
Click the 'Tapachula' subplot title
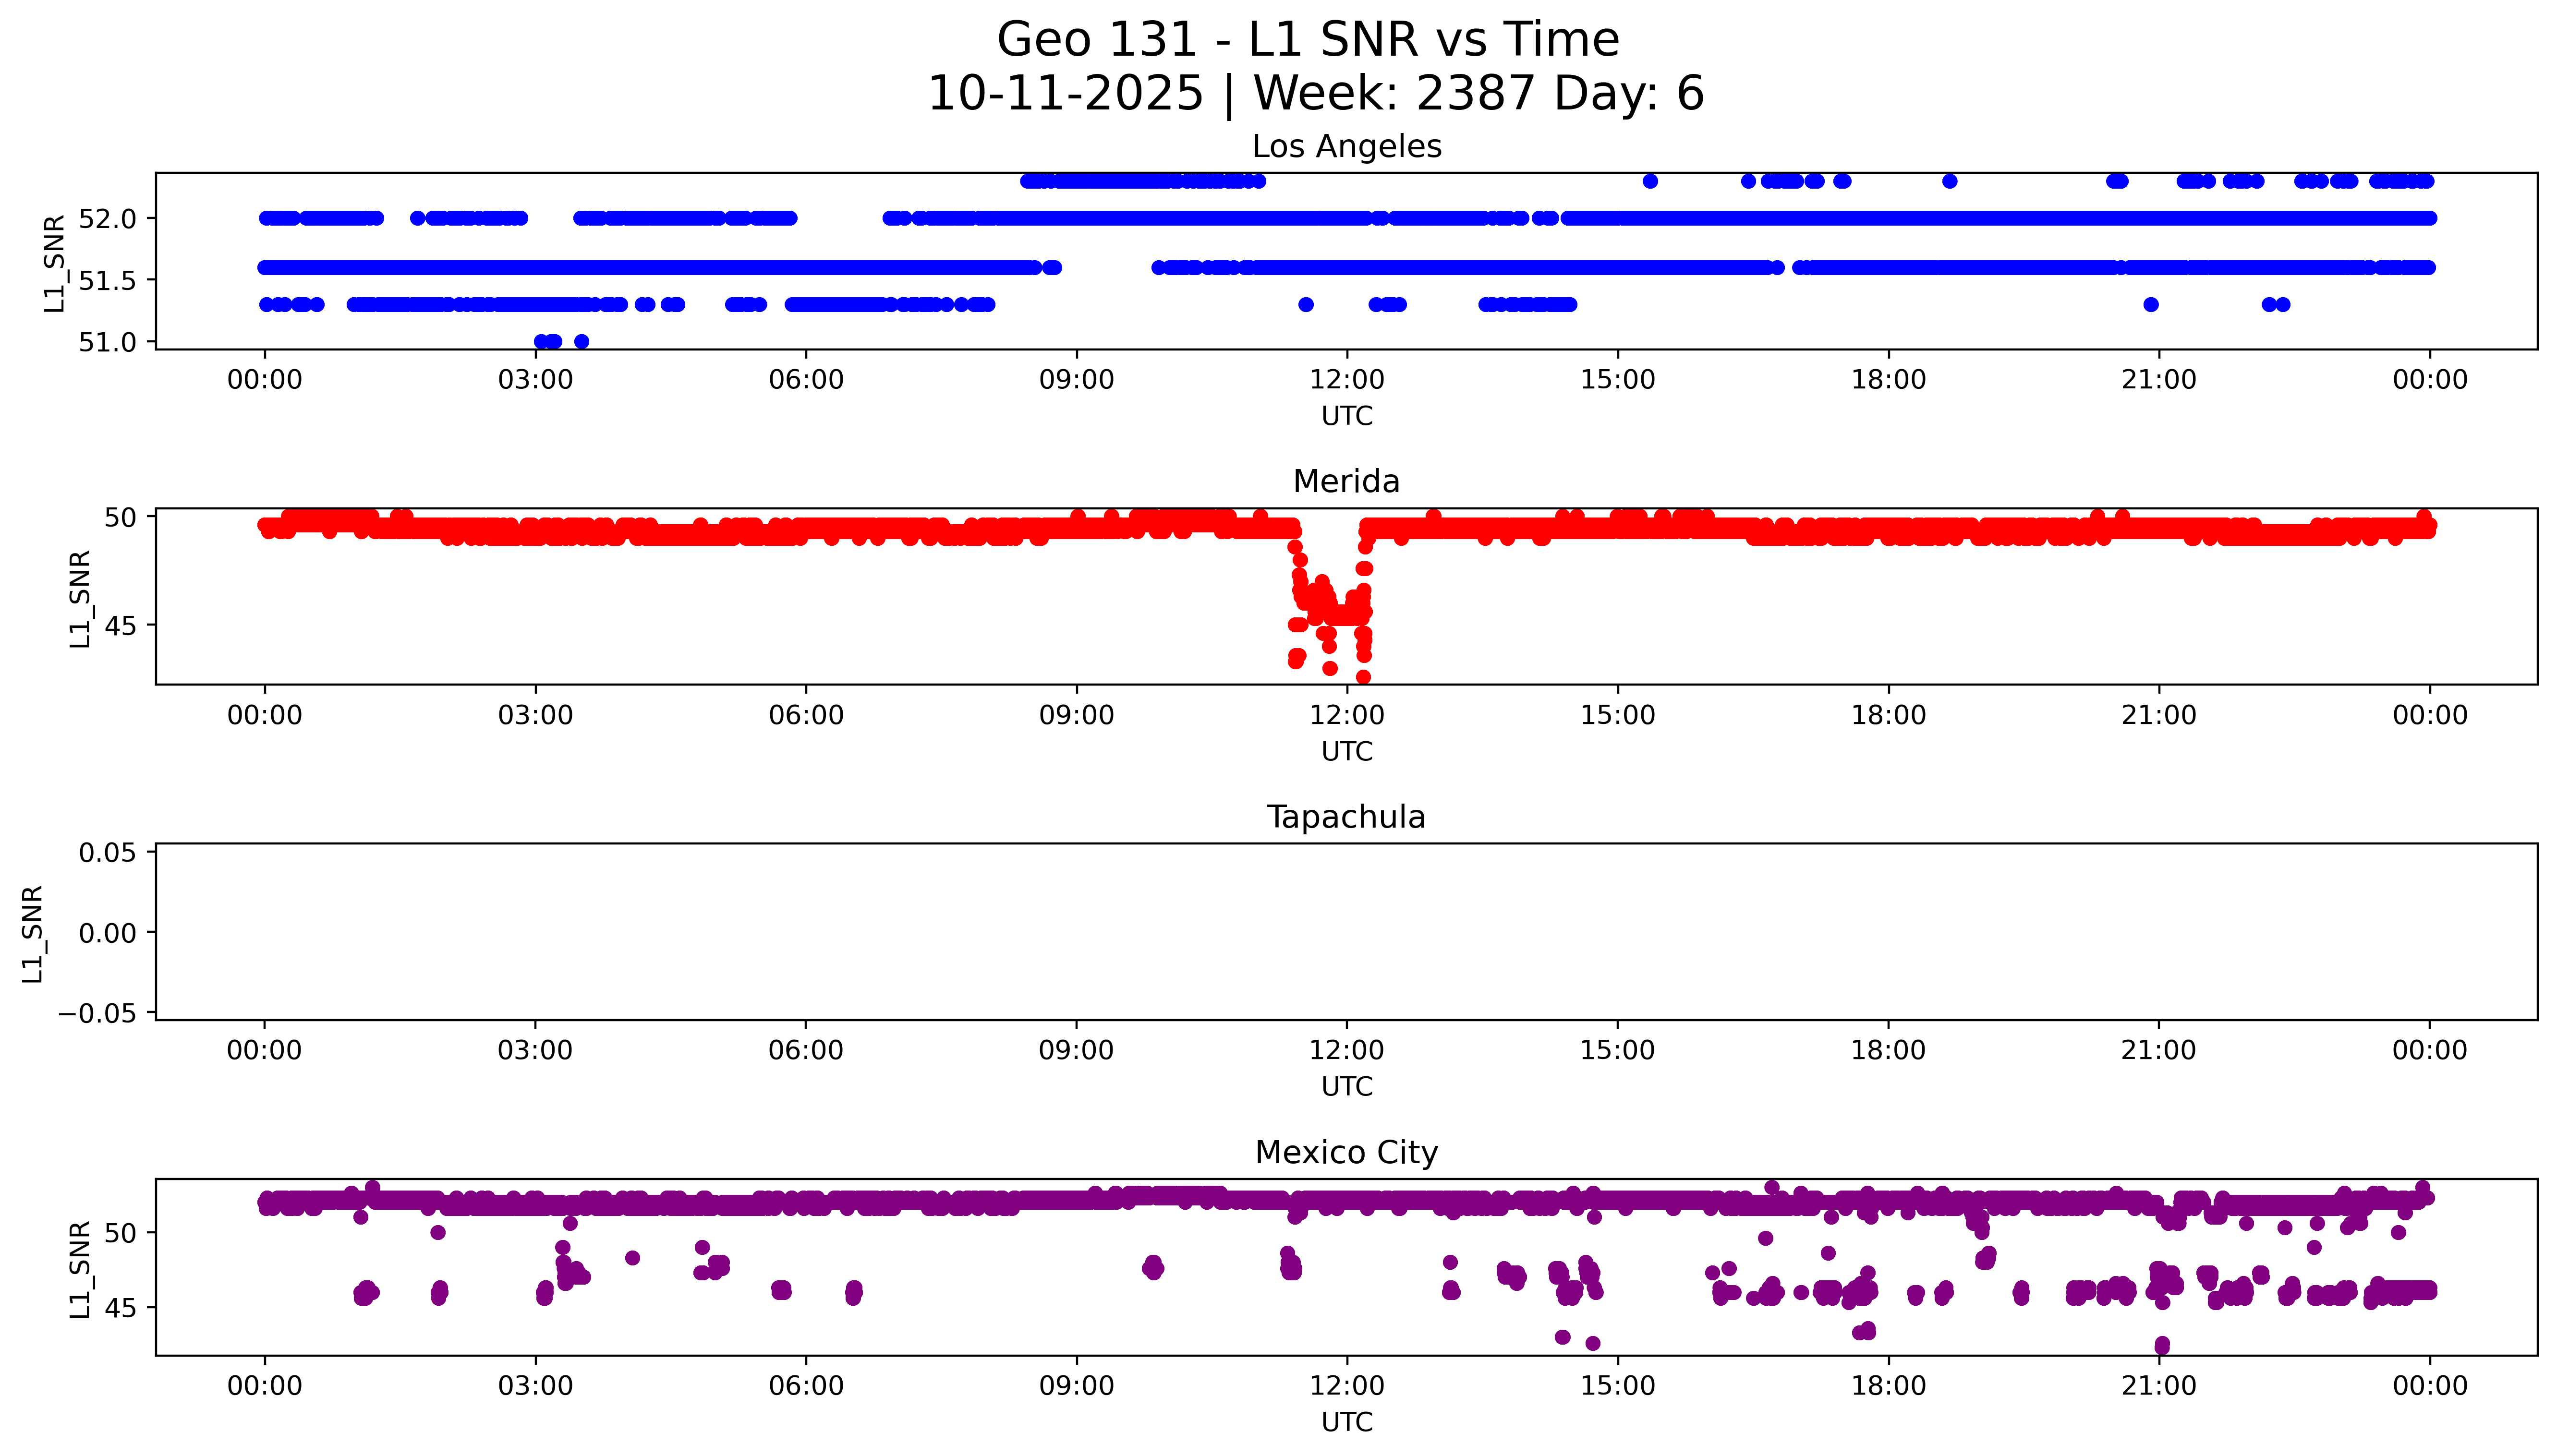(x=1346, y=817)
